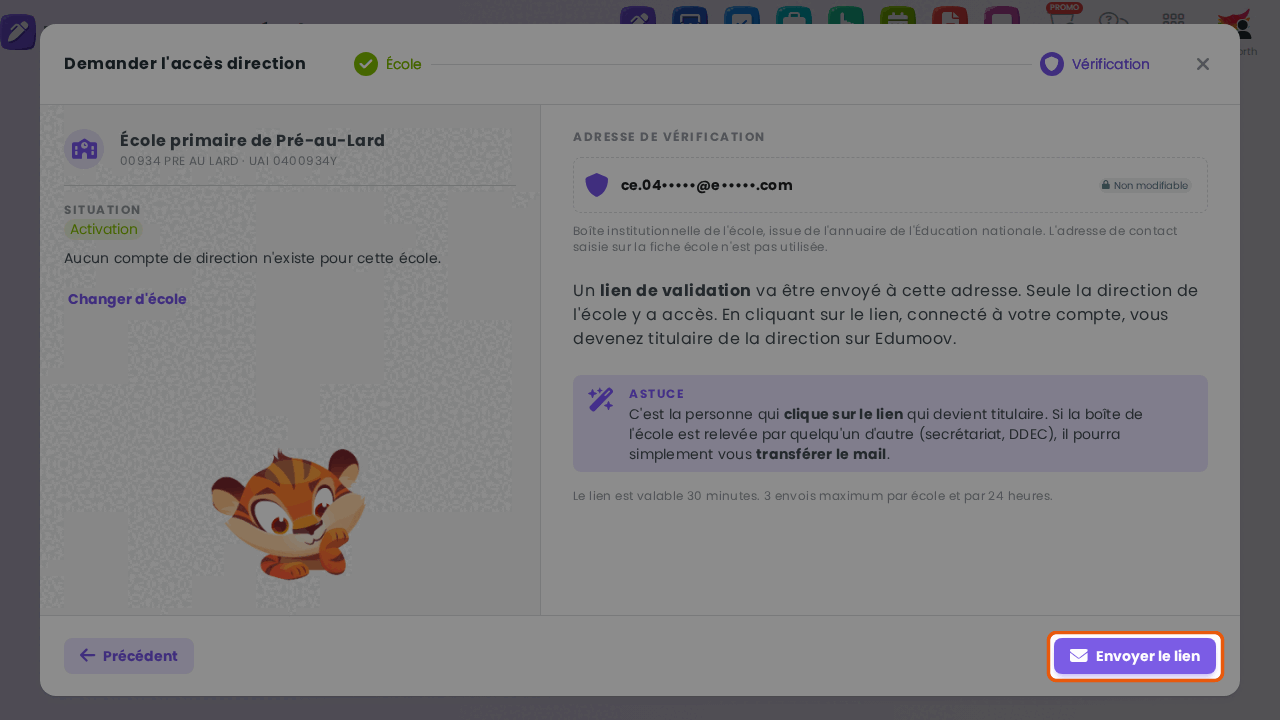Select the École step in the stepper

pos(388,64)
